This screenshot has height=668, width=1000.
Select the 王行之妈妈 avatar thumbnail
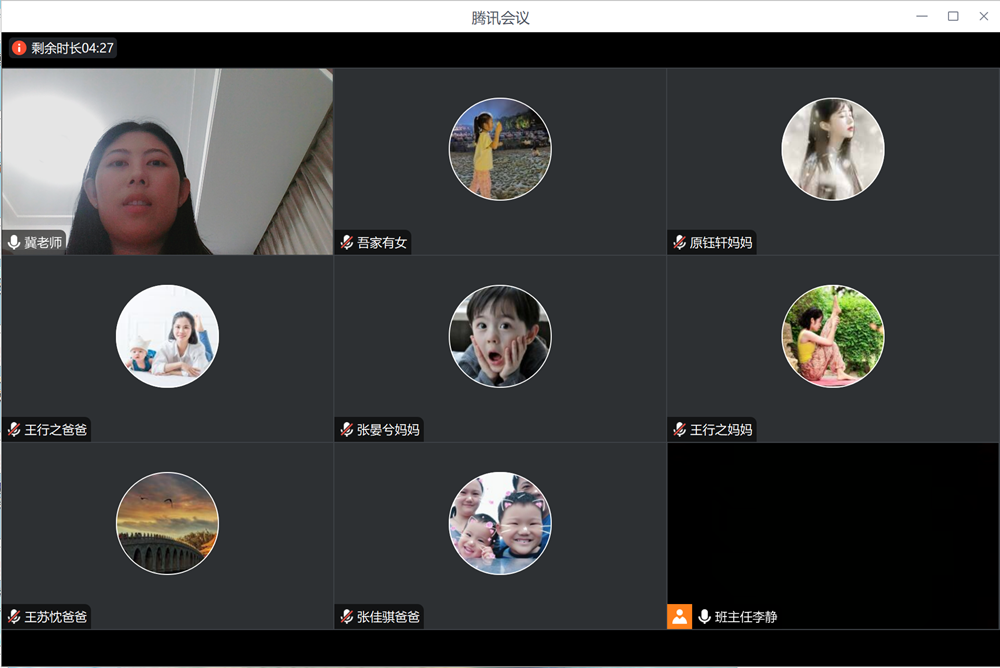point(833,336)
